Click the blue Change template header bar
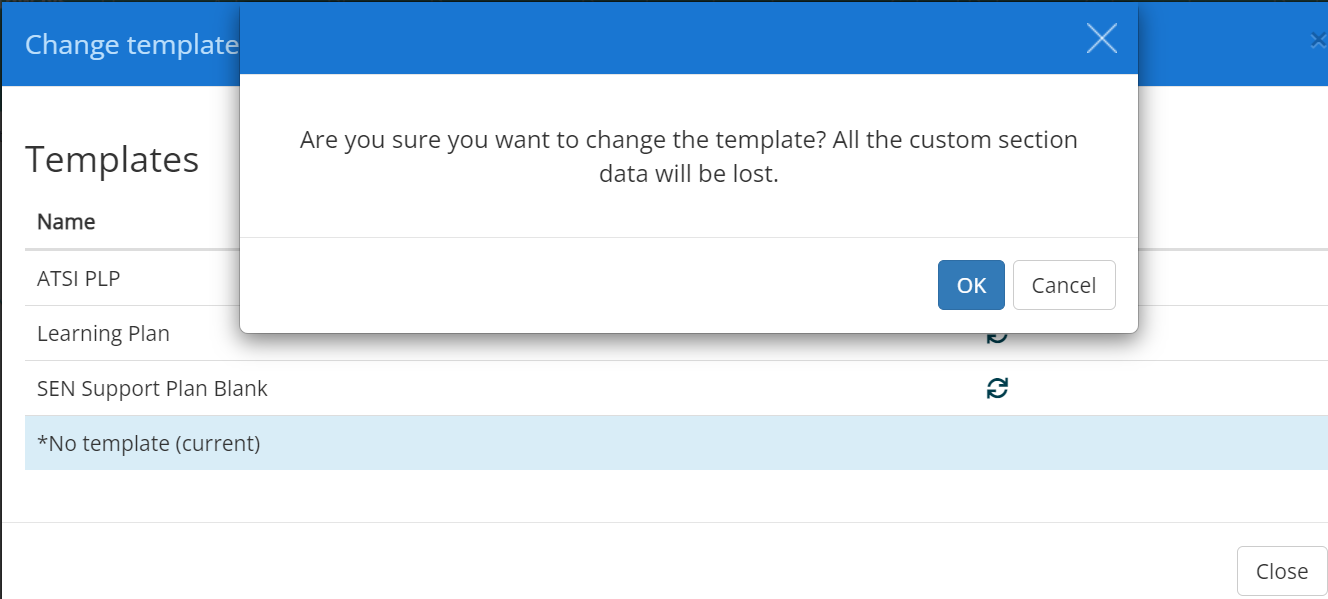 coord(120,45)
